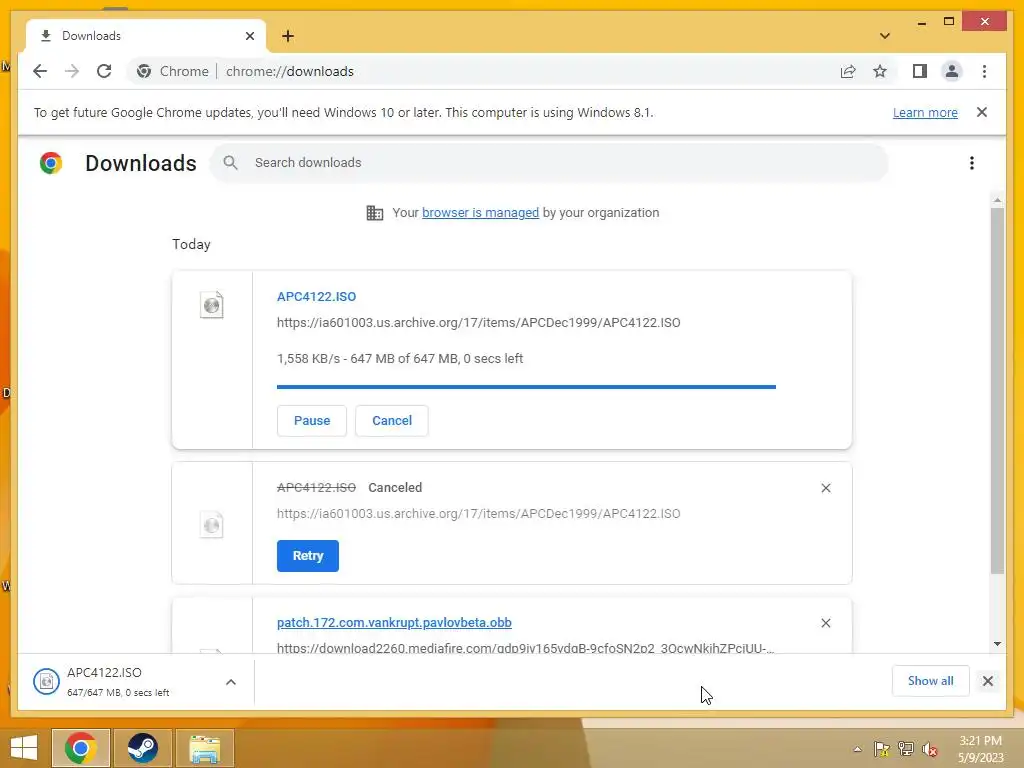Viewport: 1024px width, 768px height.
Task: Cancel the APC4122.ISO download
Action: pyautogui.click(x=392, y=421)
